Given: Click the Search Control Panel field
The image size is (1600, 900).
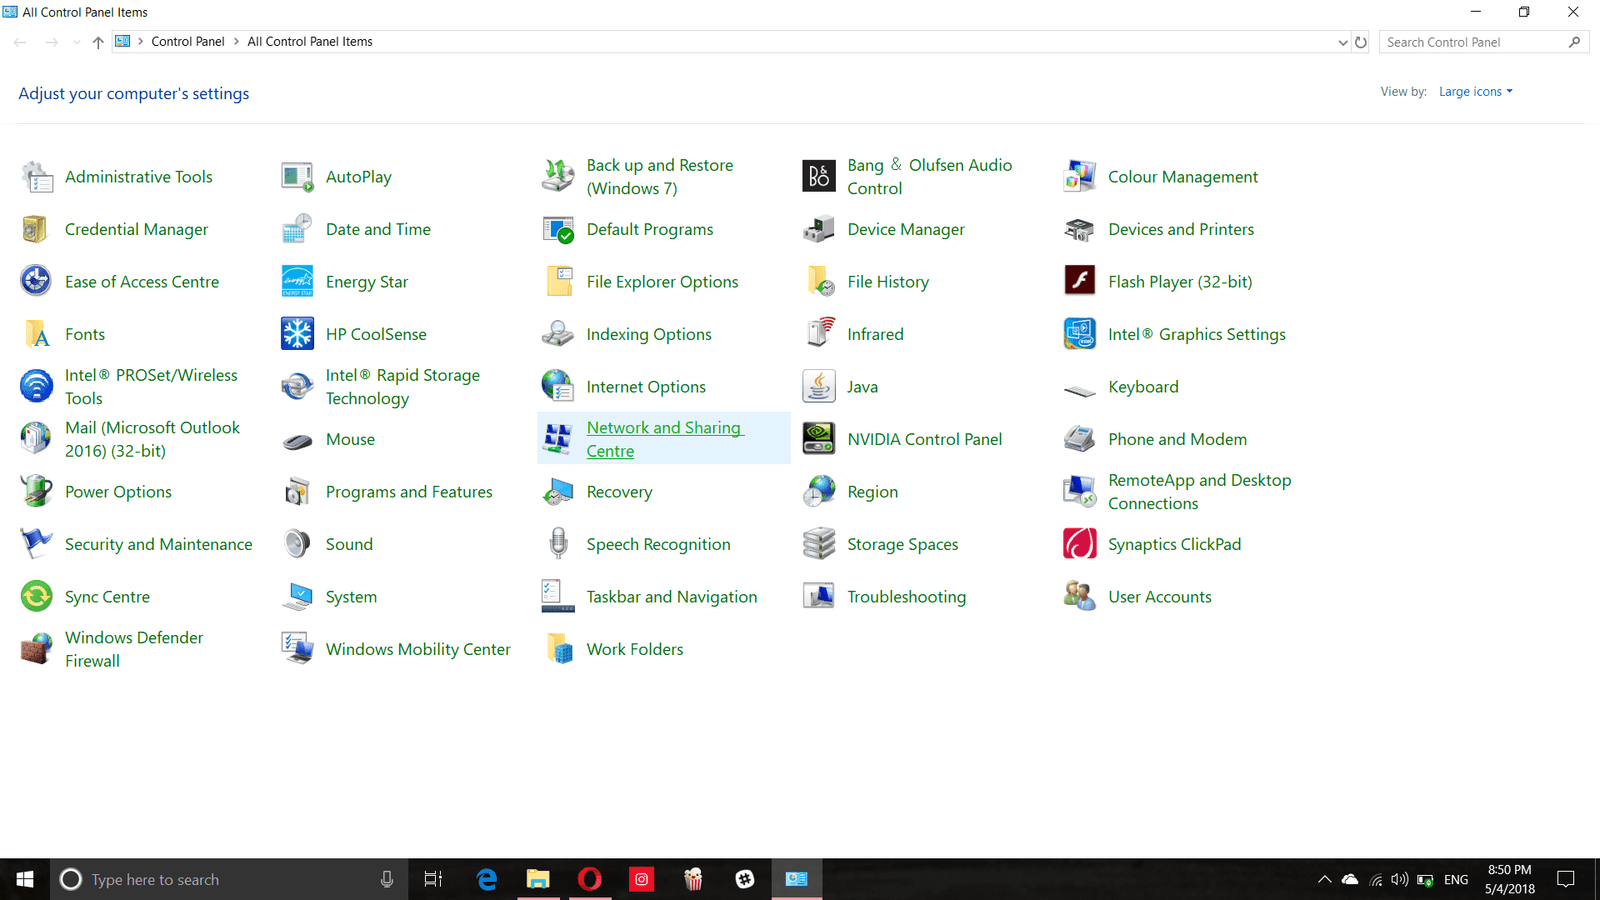Looking at the screenshot, I should [1484, 42].
